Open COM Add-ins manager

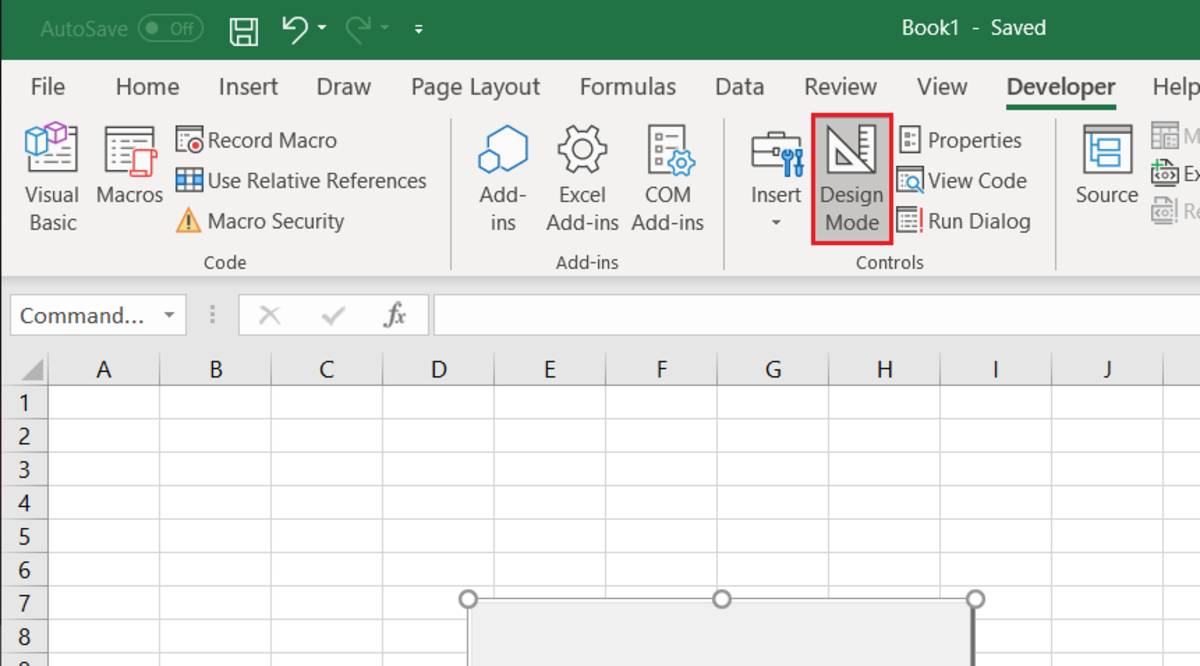coord(668,178)
